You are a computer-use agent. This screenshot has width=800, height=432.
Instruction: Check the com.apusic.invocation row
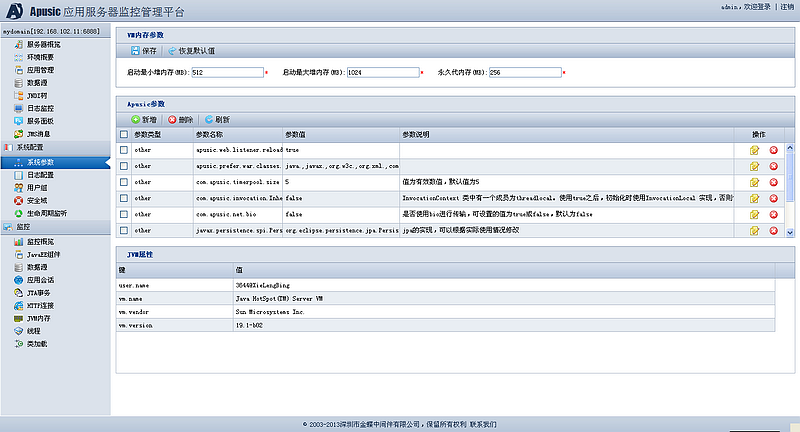tap(123, 198)
